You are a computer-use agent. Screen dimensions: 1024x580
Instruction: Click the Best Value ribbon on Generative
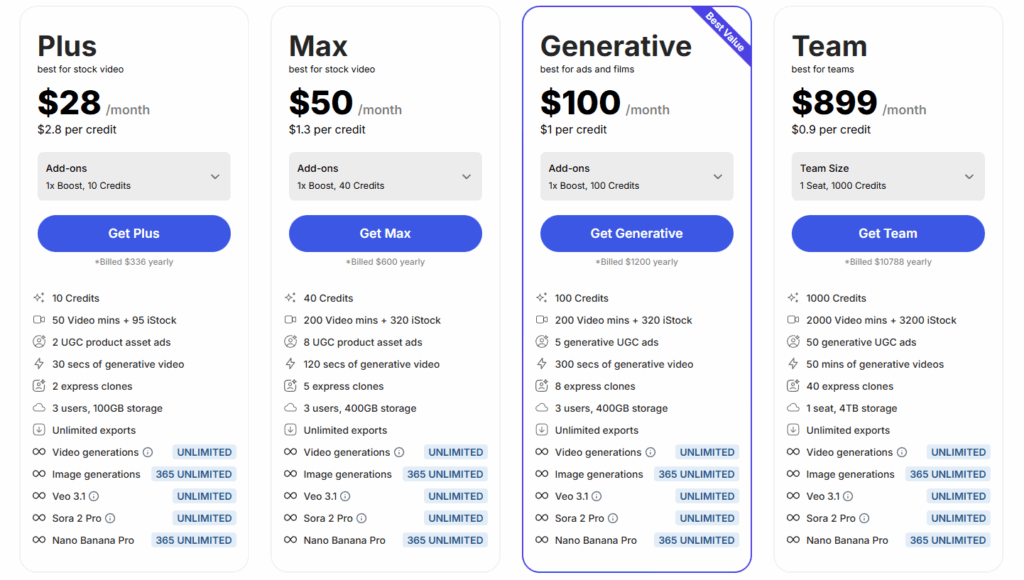[722, 30]
